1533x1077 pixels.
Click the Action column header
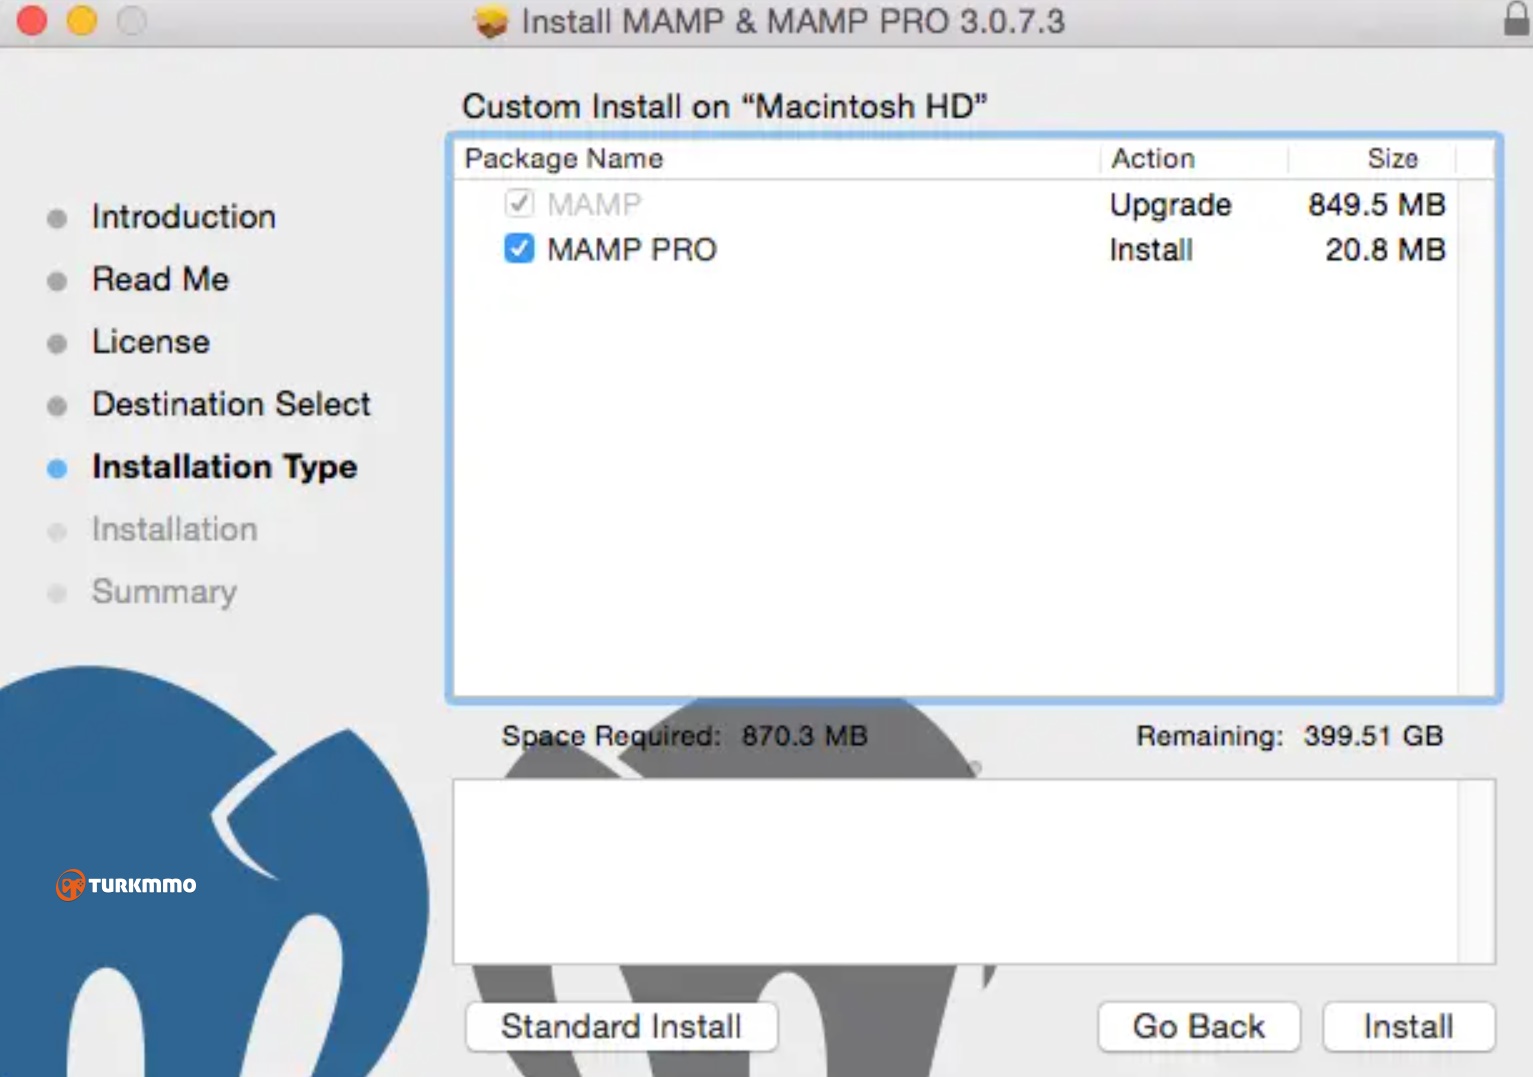tap(1153, 158)
